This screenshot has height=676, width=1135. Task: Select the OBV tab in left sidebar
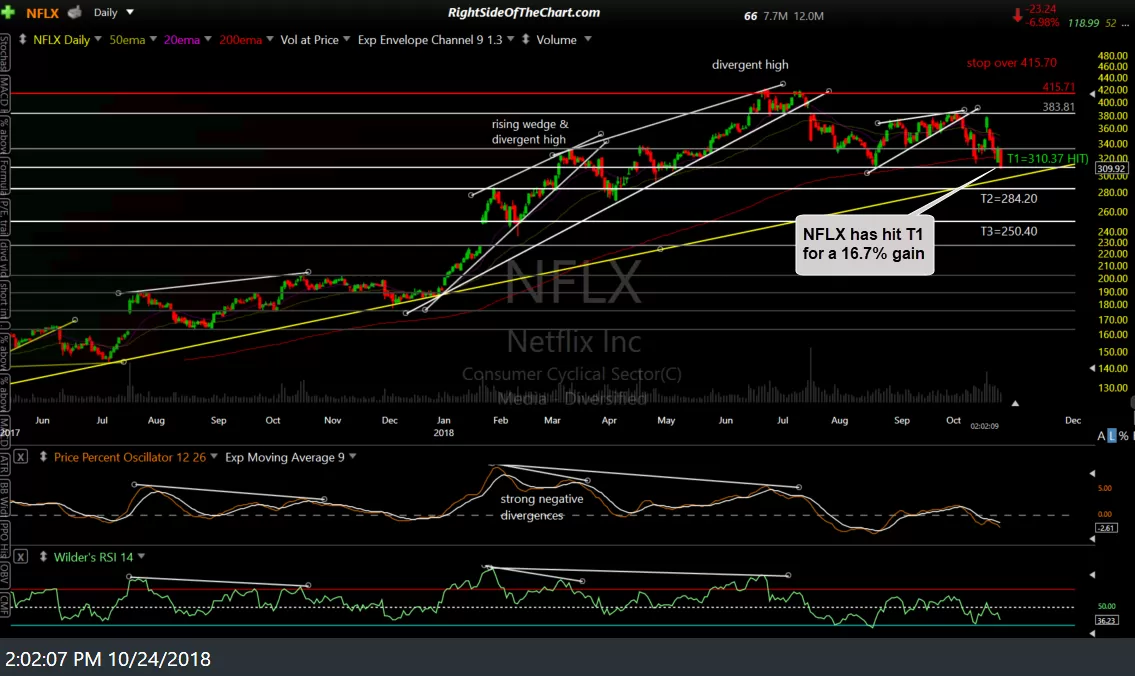point(4,575)
